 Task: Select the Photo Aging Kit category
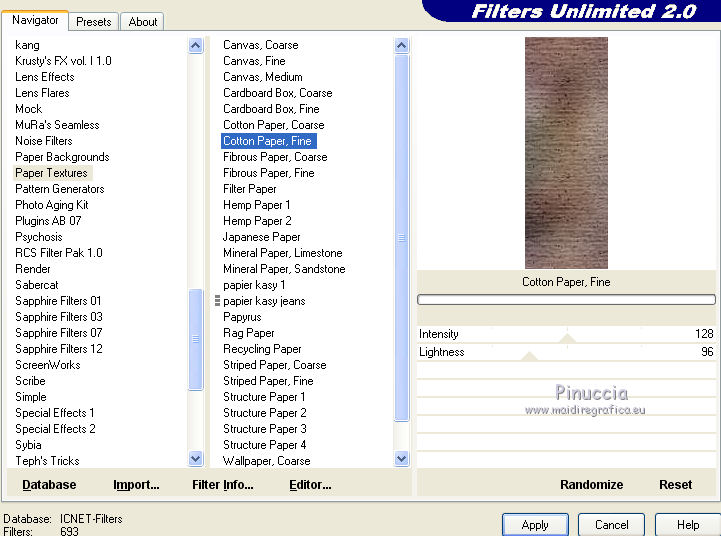(x=52, y=205)
